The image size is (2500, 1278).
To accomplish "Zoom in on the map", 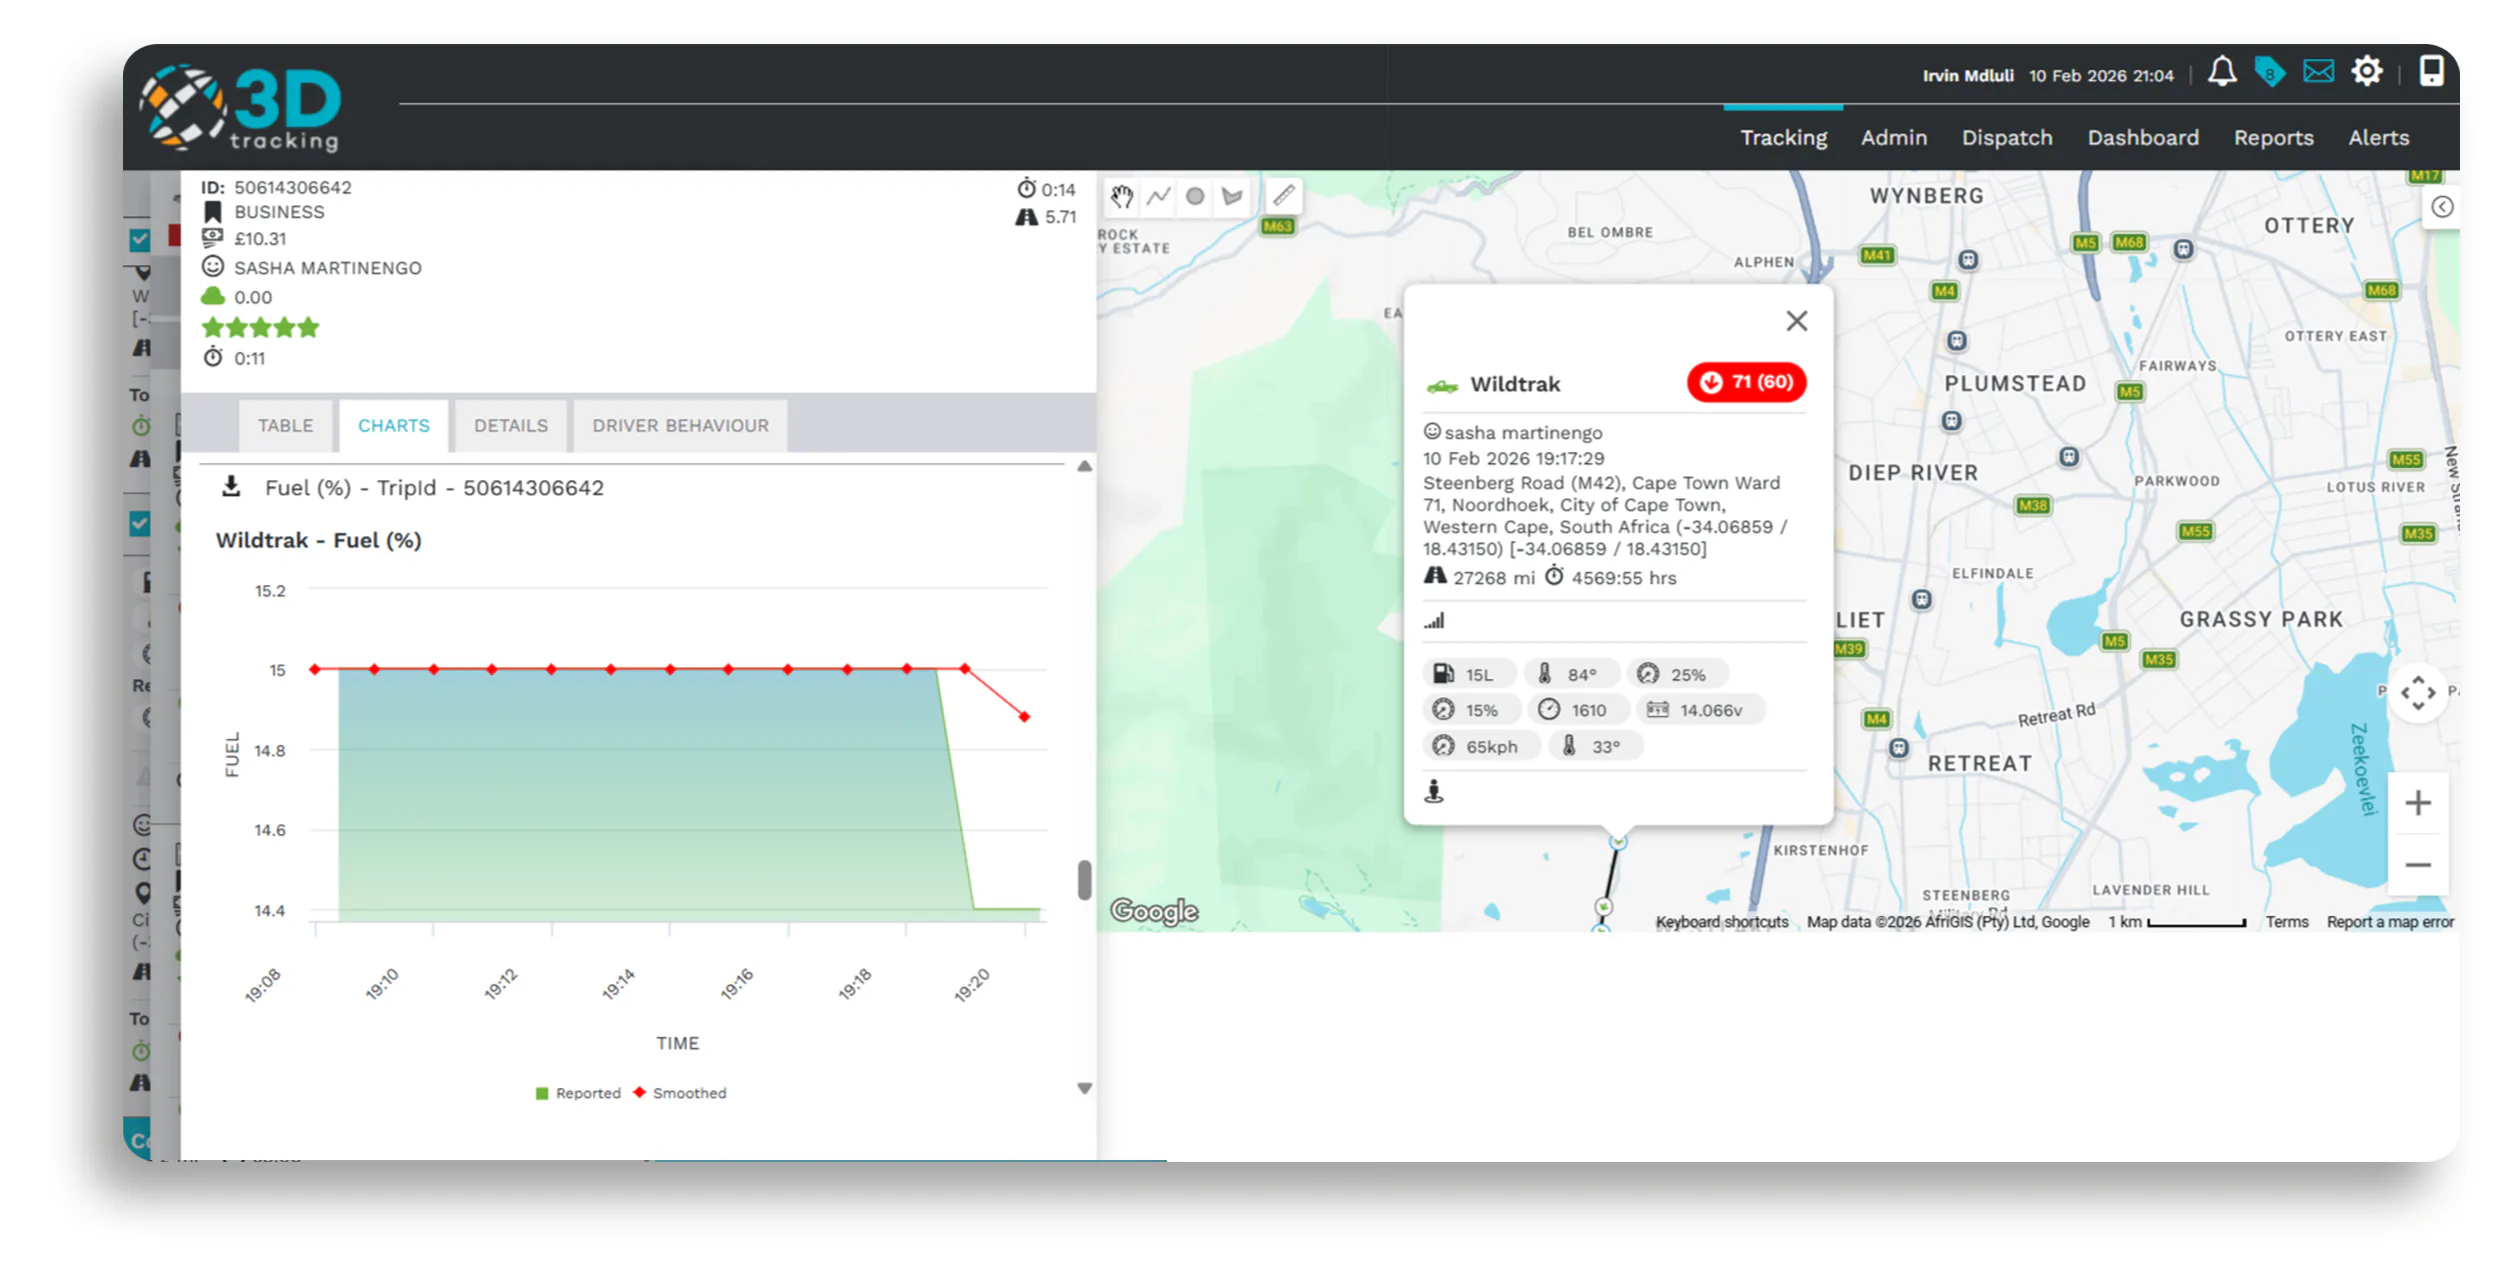I will (2418, 803).
